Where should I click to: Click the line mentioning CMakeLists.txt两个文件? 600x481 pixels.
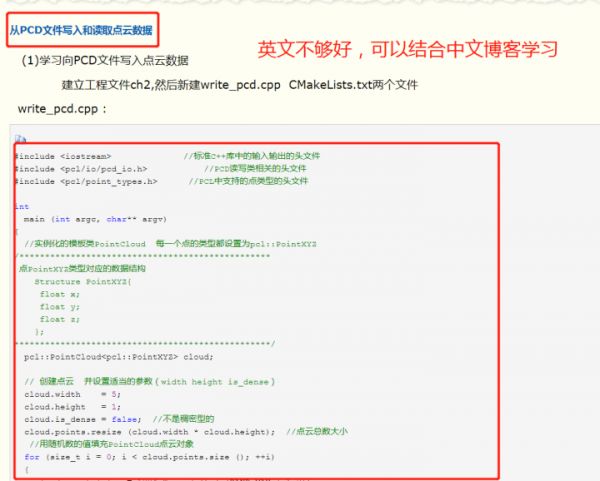pyautogui.click(x=240, y=85)
